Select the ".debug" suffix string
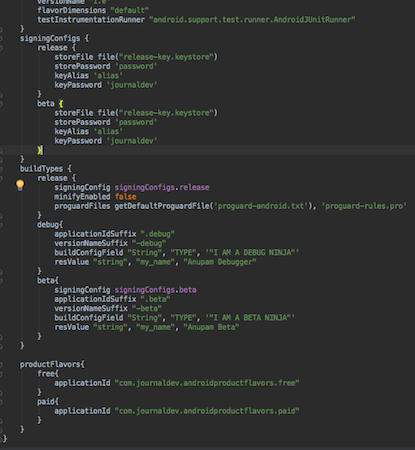Viewport: 415px width, 450px height. (158, 234)
